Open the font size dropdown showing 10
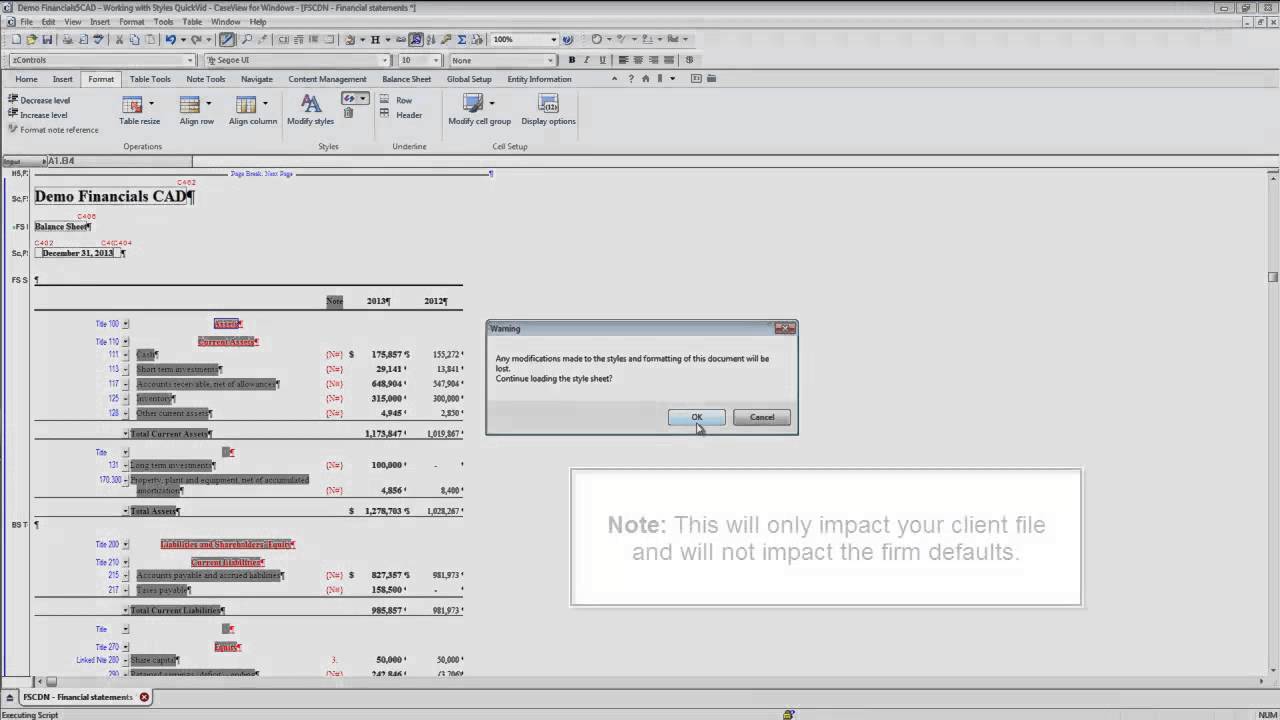Viewport: 1280px width, 720px height. pos(435,60)
